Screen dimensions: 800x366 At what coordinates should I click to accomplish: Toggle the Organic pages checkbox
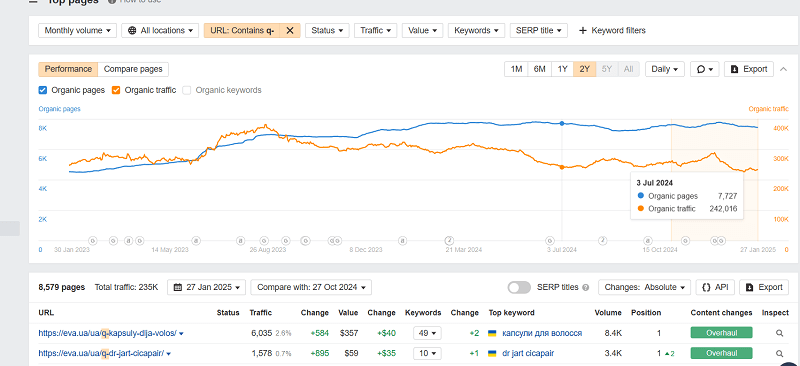point(43,90)
